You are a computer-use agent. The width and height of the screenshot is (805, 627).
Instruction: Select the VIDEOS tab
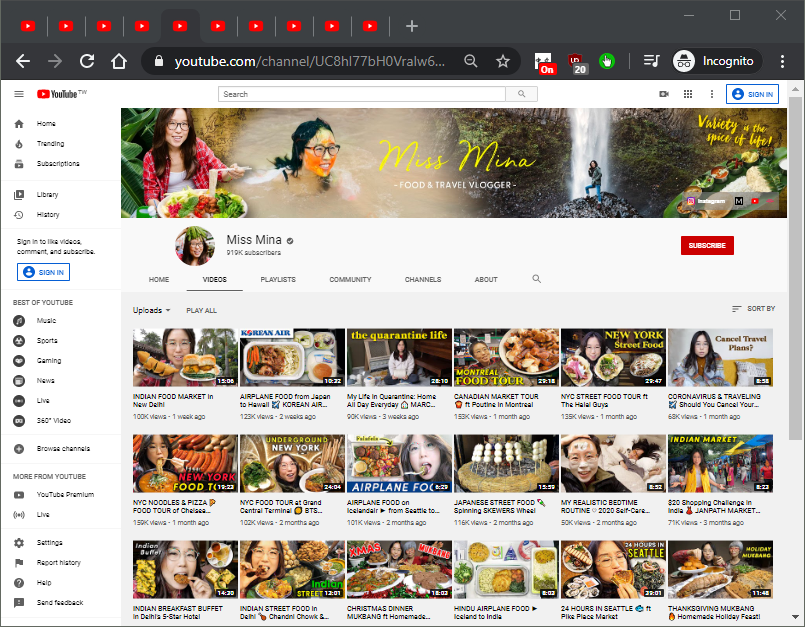[215, 280]
